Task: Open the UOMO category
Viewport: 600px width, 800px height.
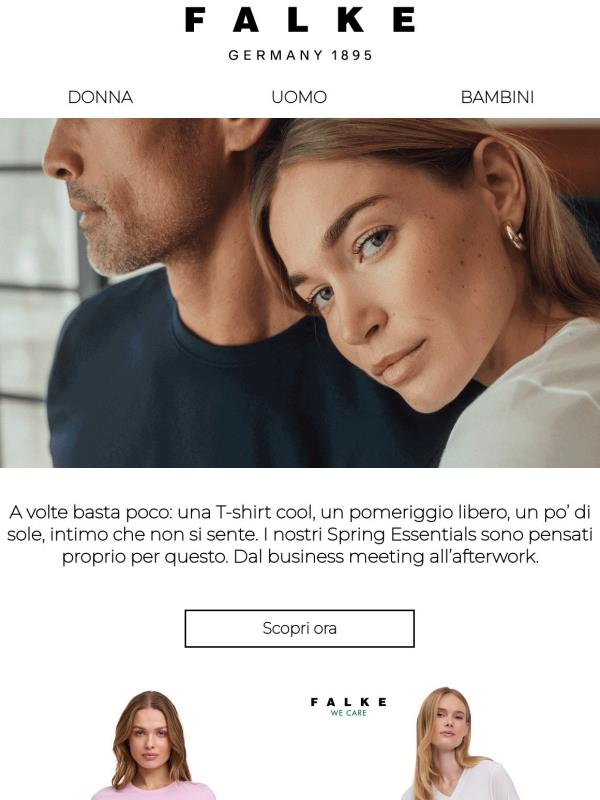Action: click(299, 97)
